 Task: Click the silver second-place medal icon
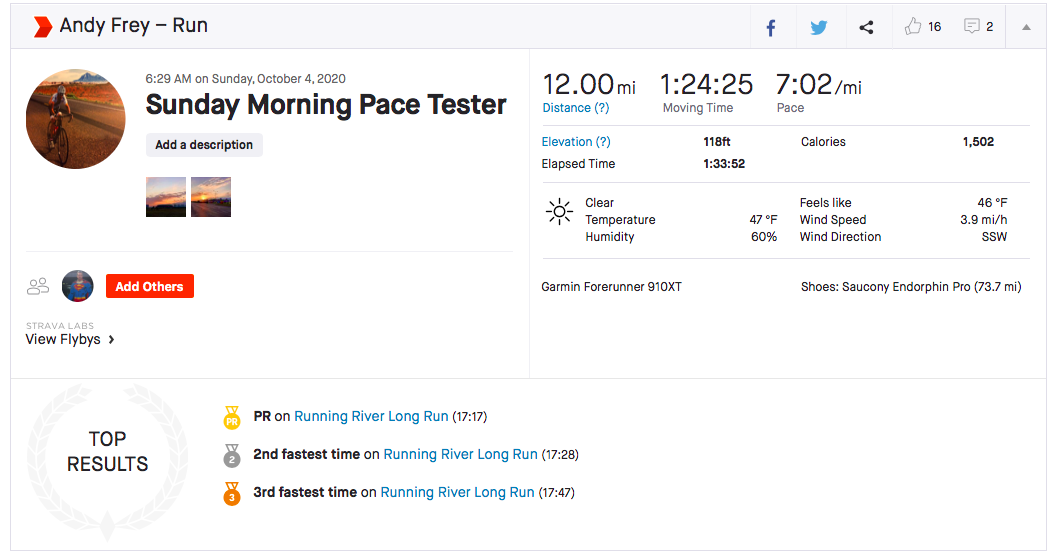[x=232, y=455]
